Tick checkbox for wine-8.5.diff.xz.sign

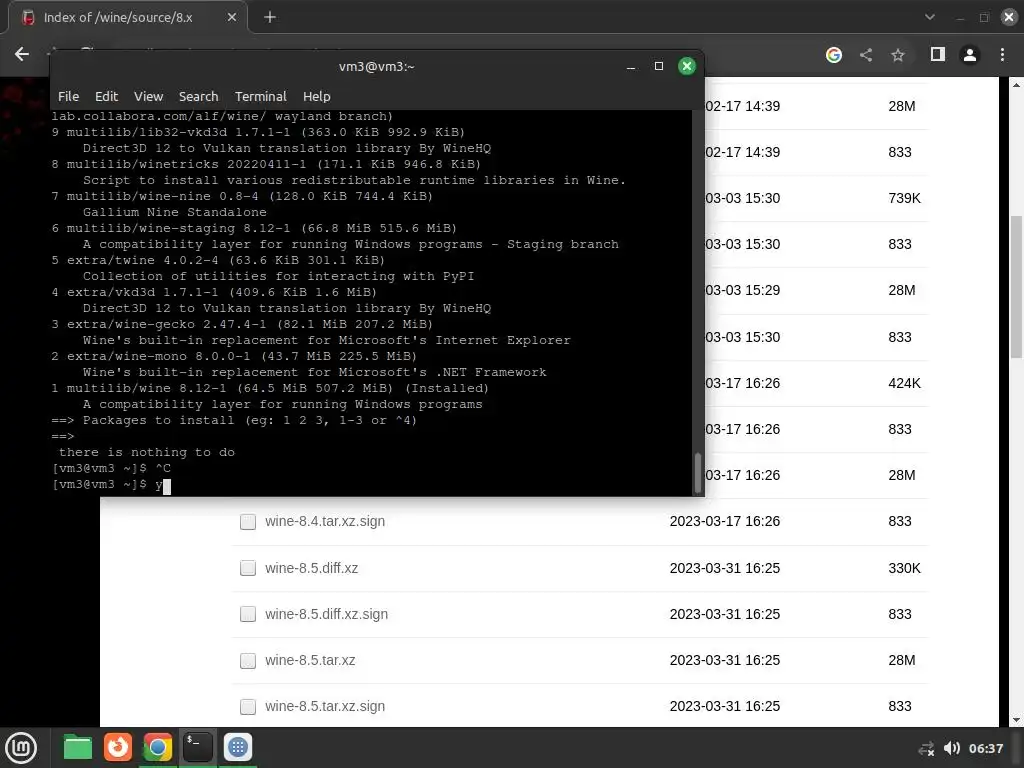[248, 615]
